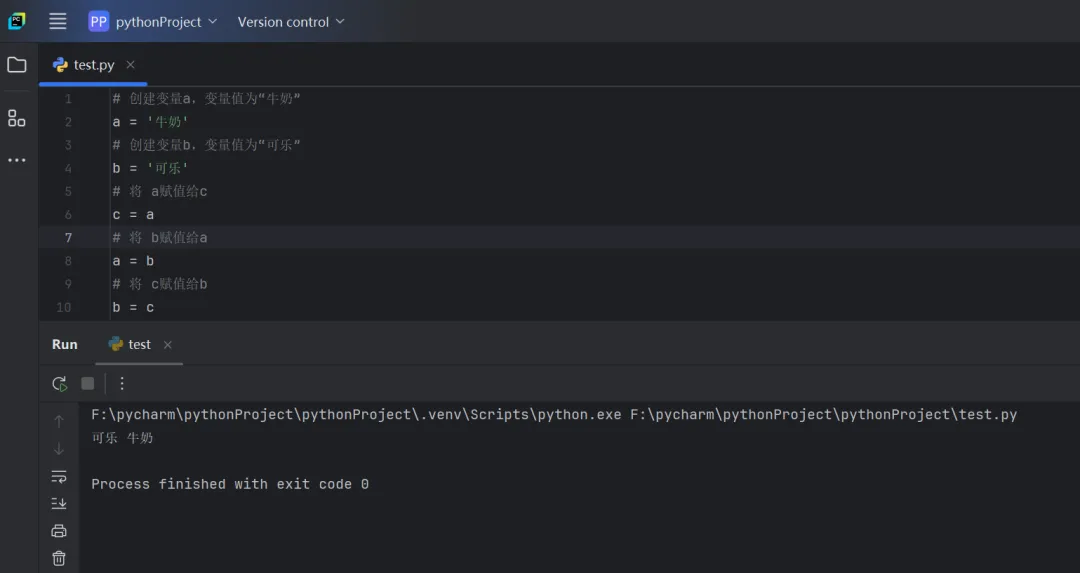Close the test.py editor tab
Viewport: 1080px width, 573px height.
click(x=130, y=65)
